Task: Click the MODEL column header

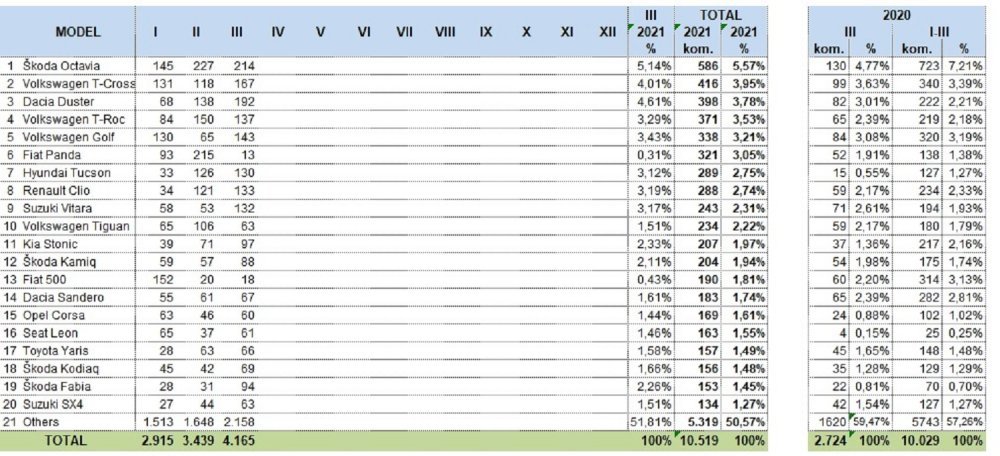Action: click(x=78, y=32)
